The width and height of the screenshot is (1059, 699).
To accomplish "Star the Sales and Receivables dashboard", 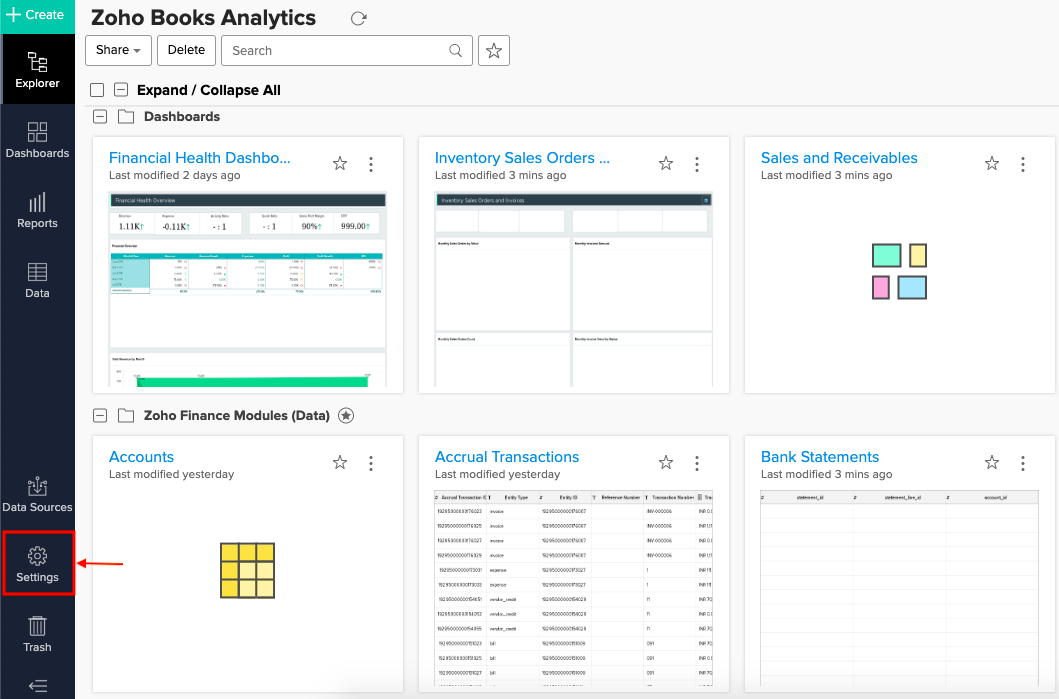I will (x=991, y=164).
